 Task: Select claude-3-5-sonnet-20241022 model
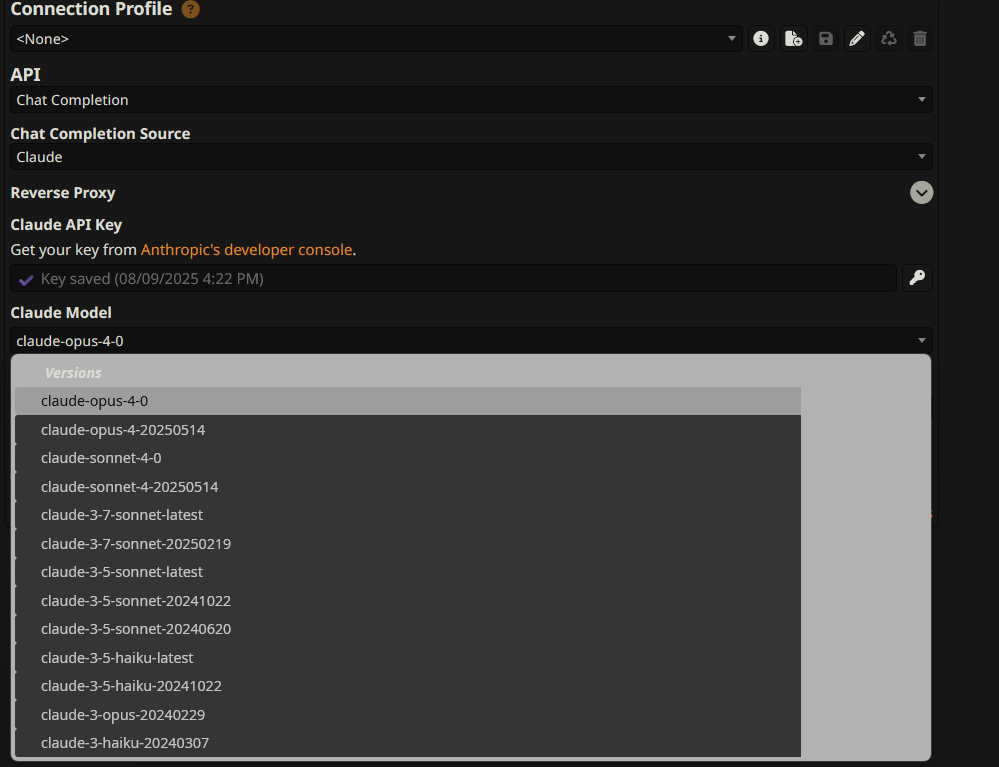[x=408, y=601]
